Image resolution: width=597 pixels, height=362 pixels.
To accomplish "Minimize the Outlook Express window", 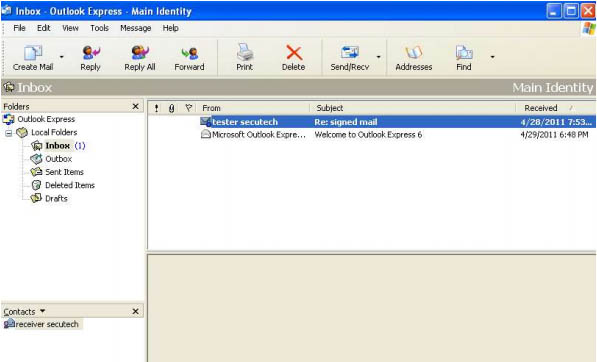I will 554,11.
